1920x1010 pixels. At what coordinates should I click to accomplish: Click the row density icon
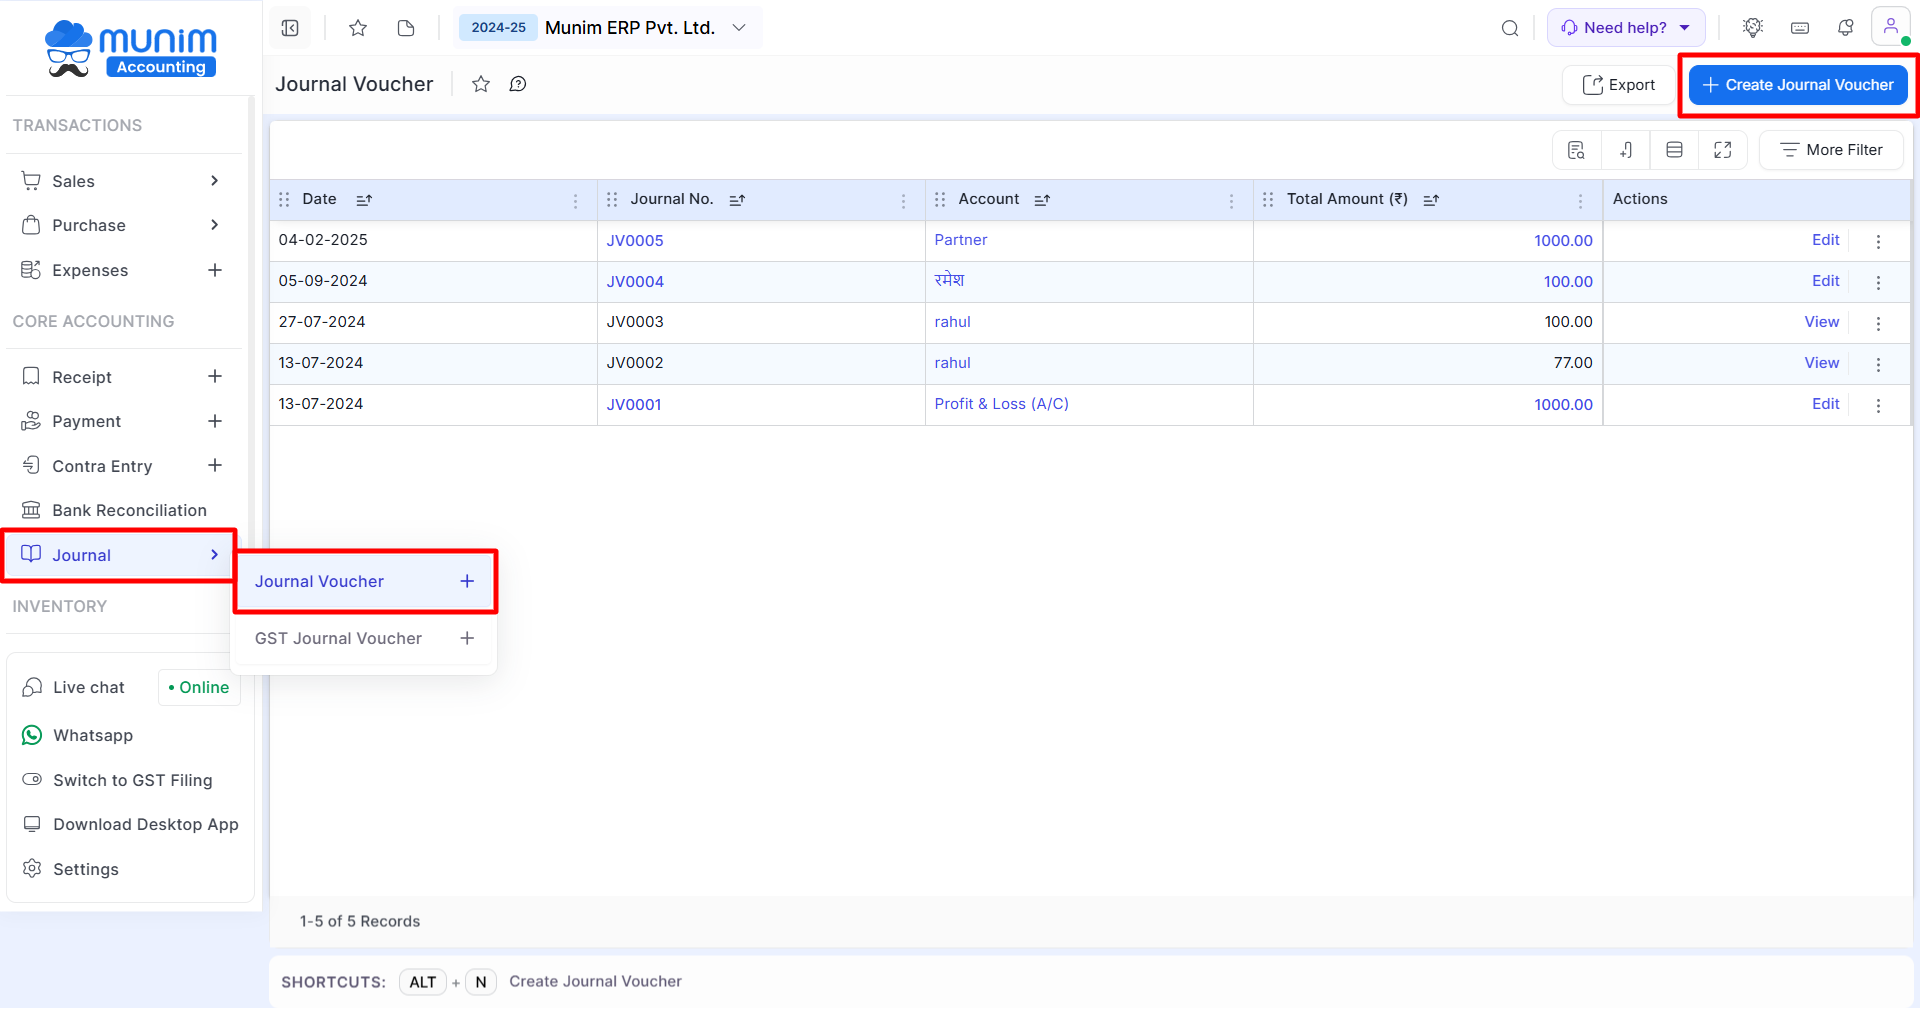pyautogui.click(x=1674, y=150)
